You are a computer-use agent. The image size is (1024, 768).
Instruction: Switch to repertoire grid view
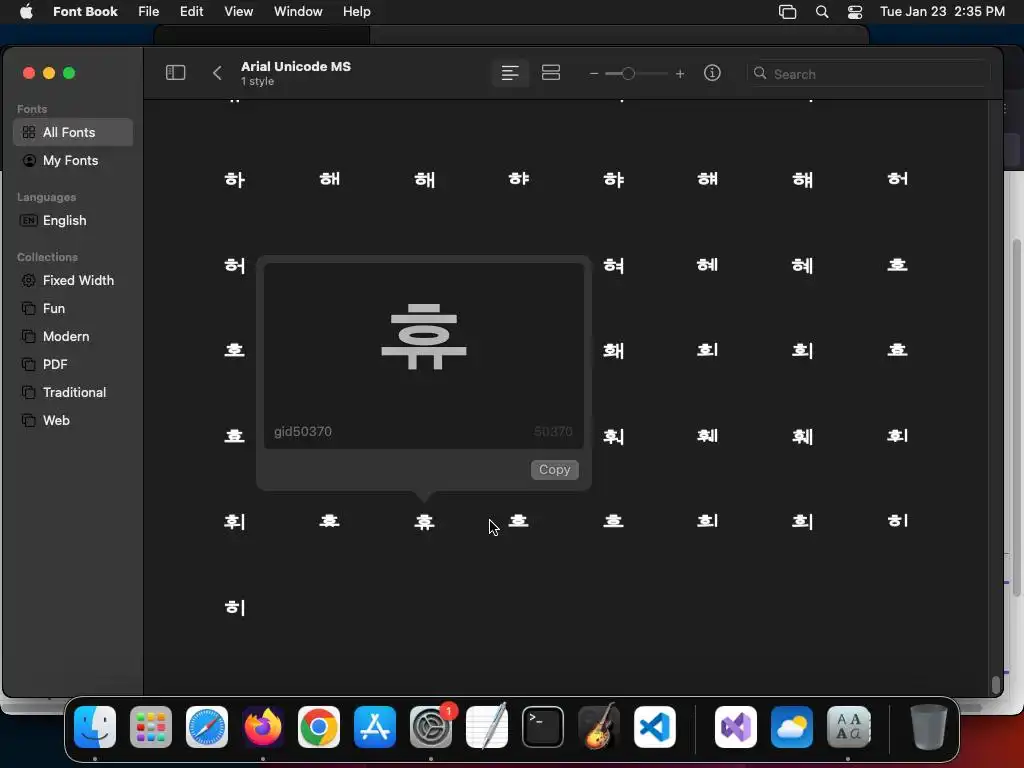coord(551,73)
